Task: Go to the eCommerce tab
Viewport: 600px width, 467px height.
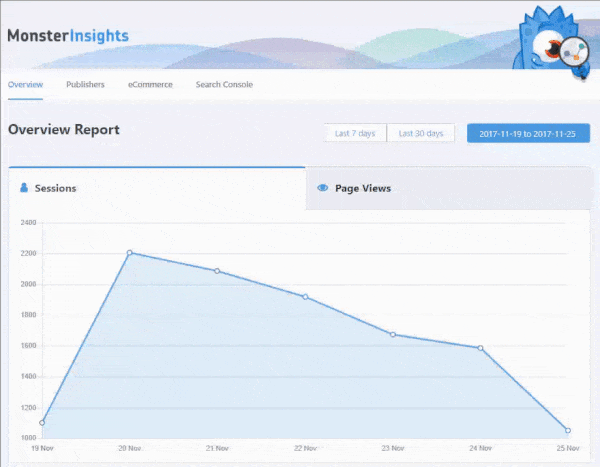Action: [x=150, y=85]
